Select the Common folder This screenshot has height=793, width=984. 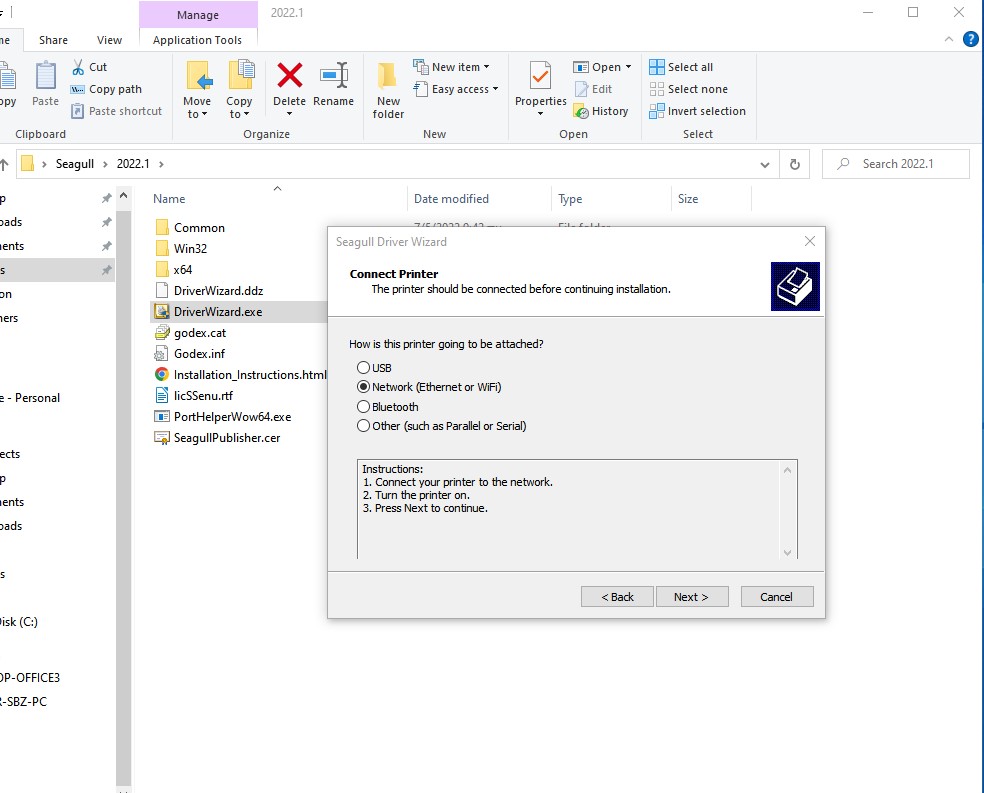190,228
